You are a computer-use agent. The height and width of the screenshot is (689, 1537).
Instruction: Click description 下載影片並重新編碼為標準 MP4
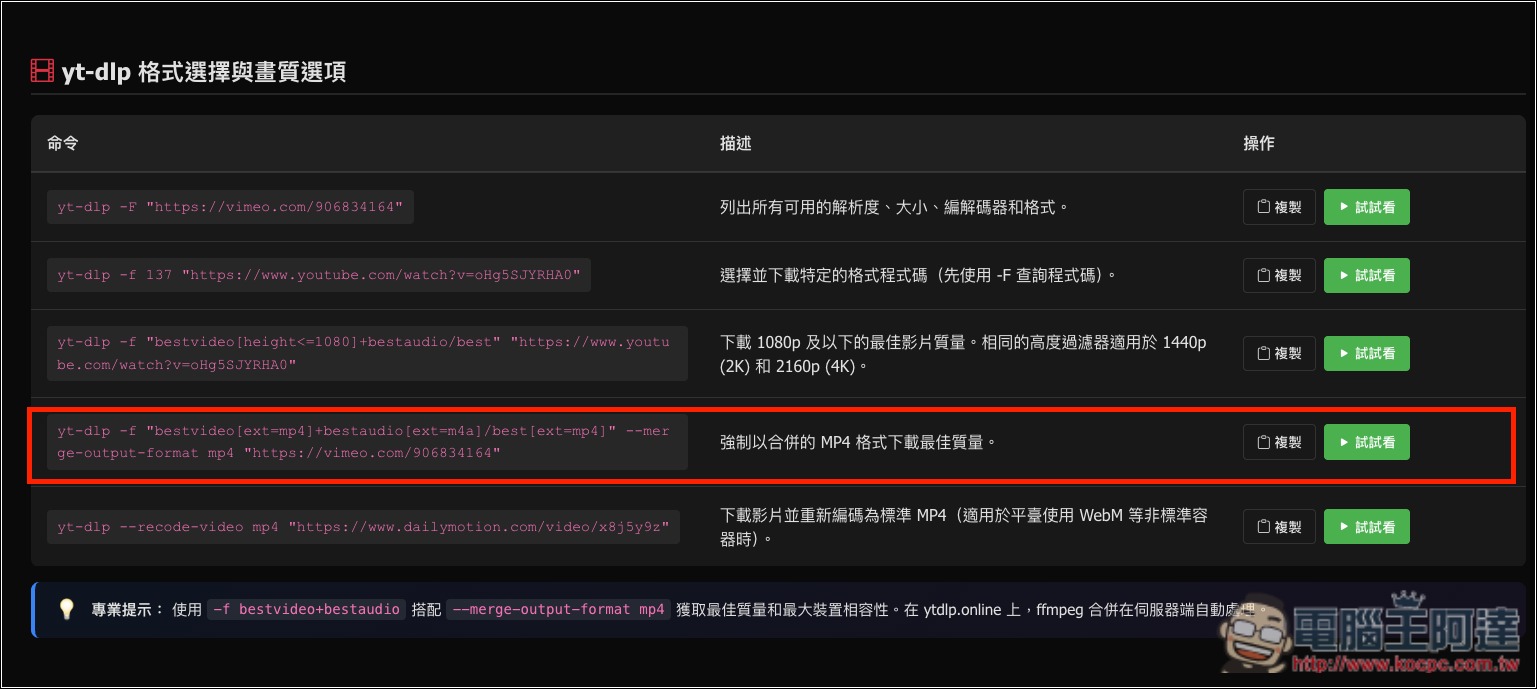(x=964, y=527)
